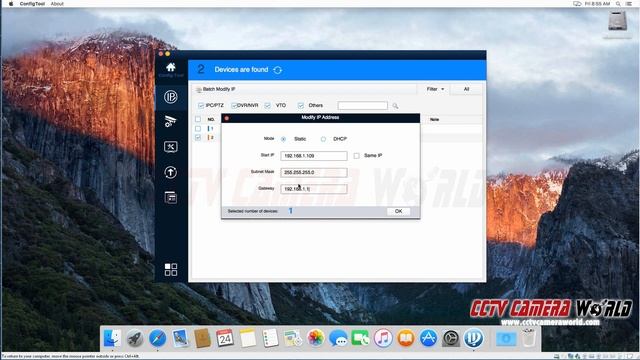640x360 pixels.
Task: Open Finder from the Dock
Action: click(112, 338)
